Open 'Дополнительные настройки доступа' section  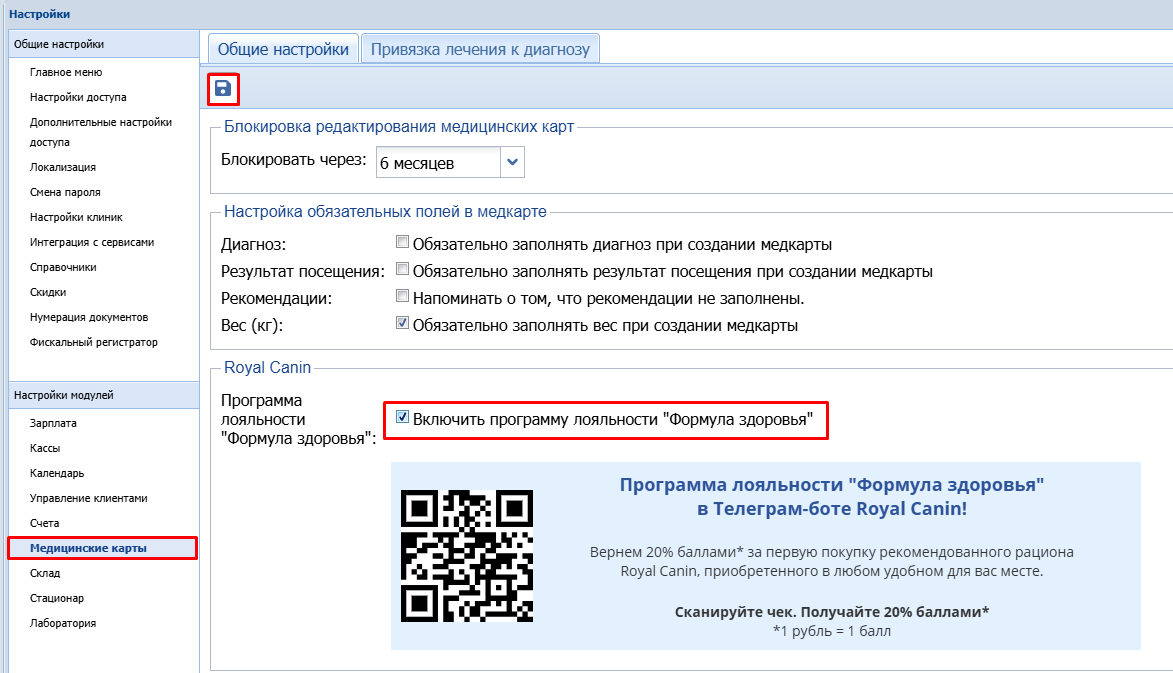click(101, 132)
